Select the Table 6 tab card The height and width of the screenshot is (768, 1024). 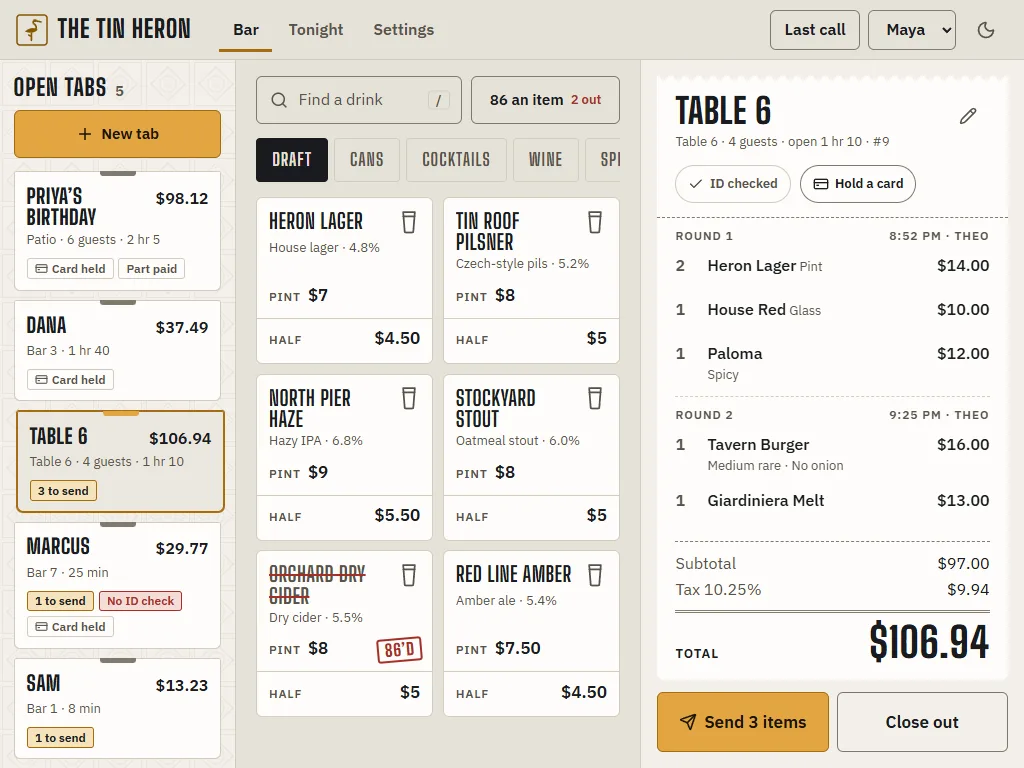[120, 462]
